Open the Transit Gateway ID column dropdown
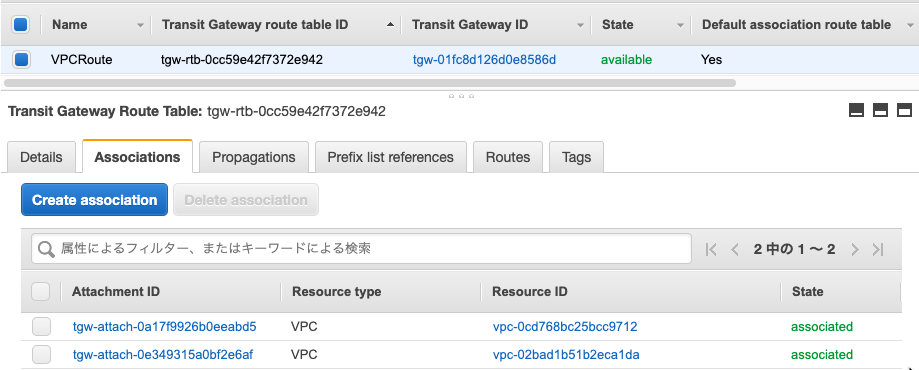The image size is (919, 370). click(x=580, y=25)
